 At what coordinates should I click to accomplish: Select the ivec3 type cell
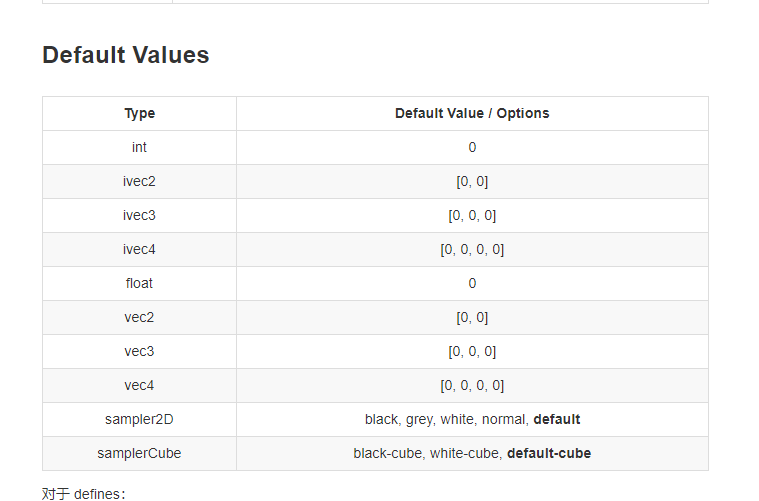(139, 215)
